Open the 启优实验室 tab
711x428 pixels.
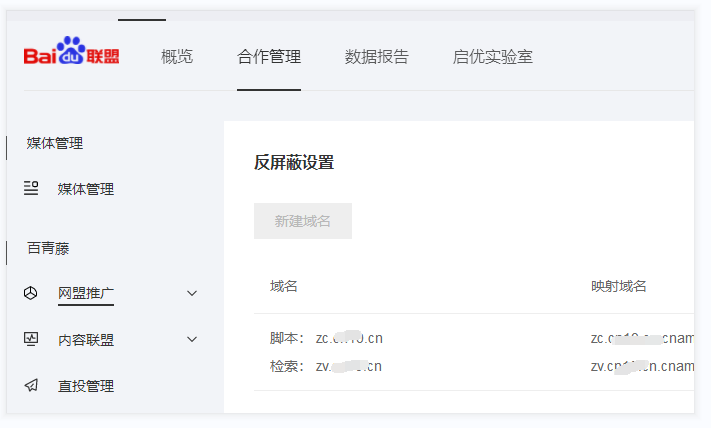coord(492,57)
